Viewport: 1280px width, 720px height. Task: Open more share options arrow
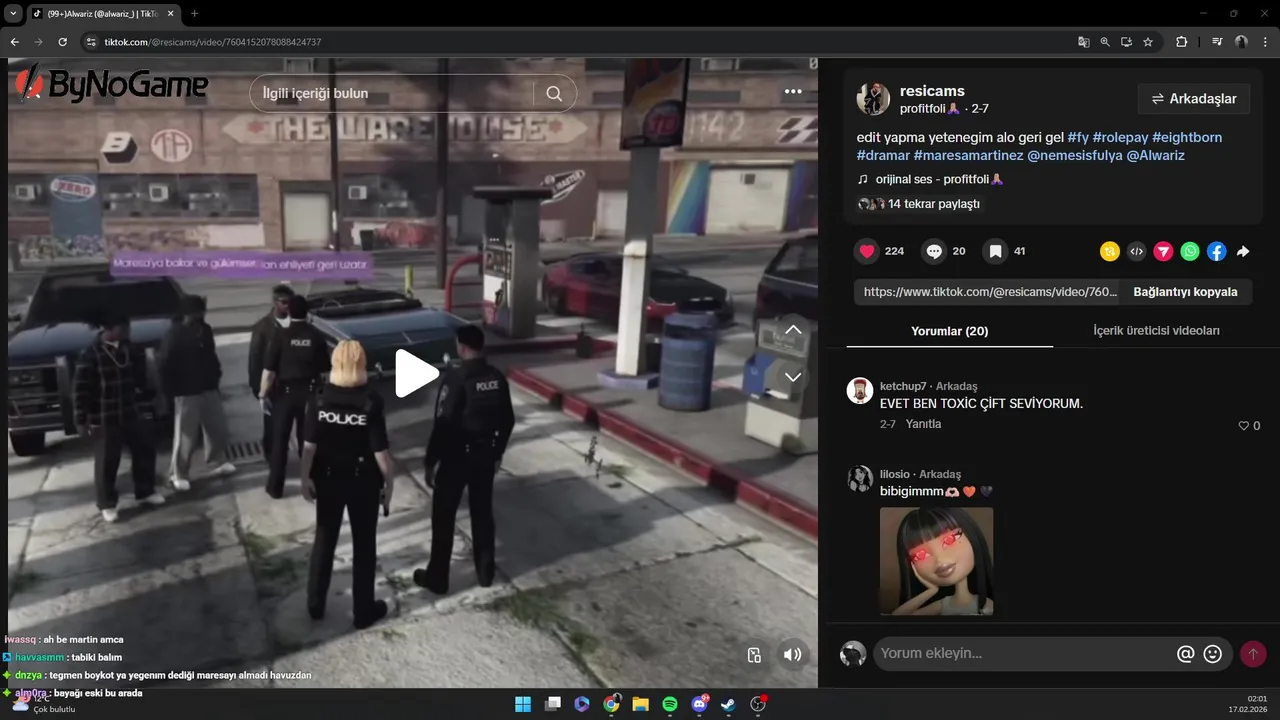pos(1243,252)
